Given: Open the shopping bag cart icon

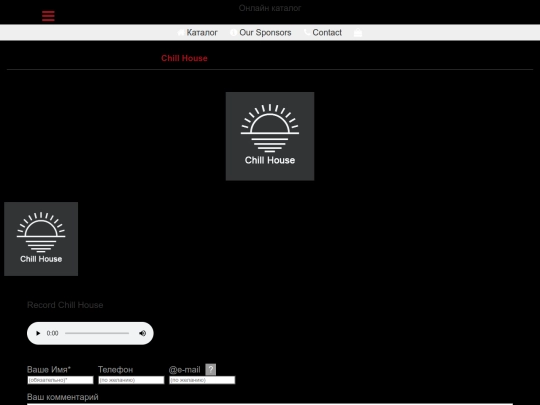Looking at the screenshot, I should click(x=358, y=32).
